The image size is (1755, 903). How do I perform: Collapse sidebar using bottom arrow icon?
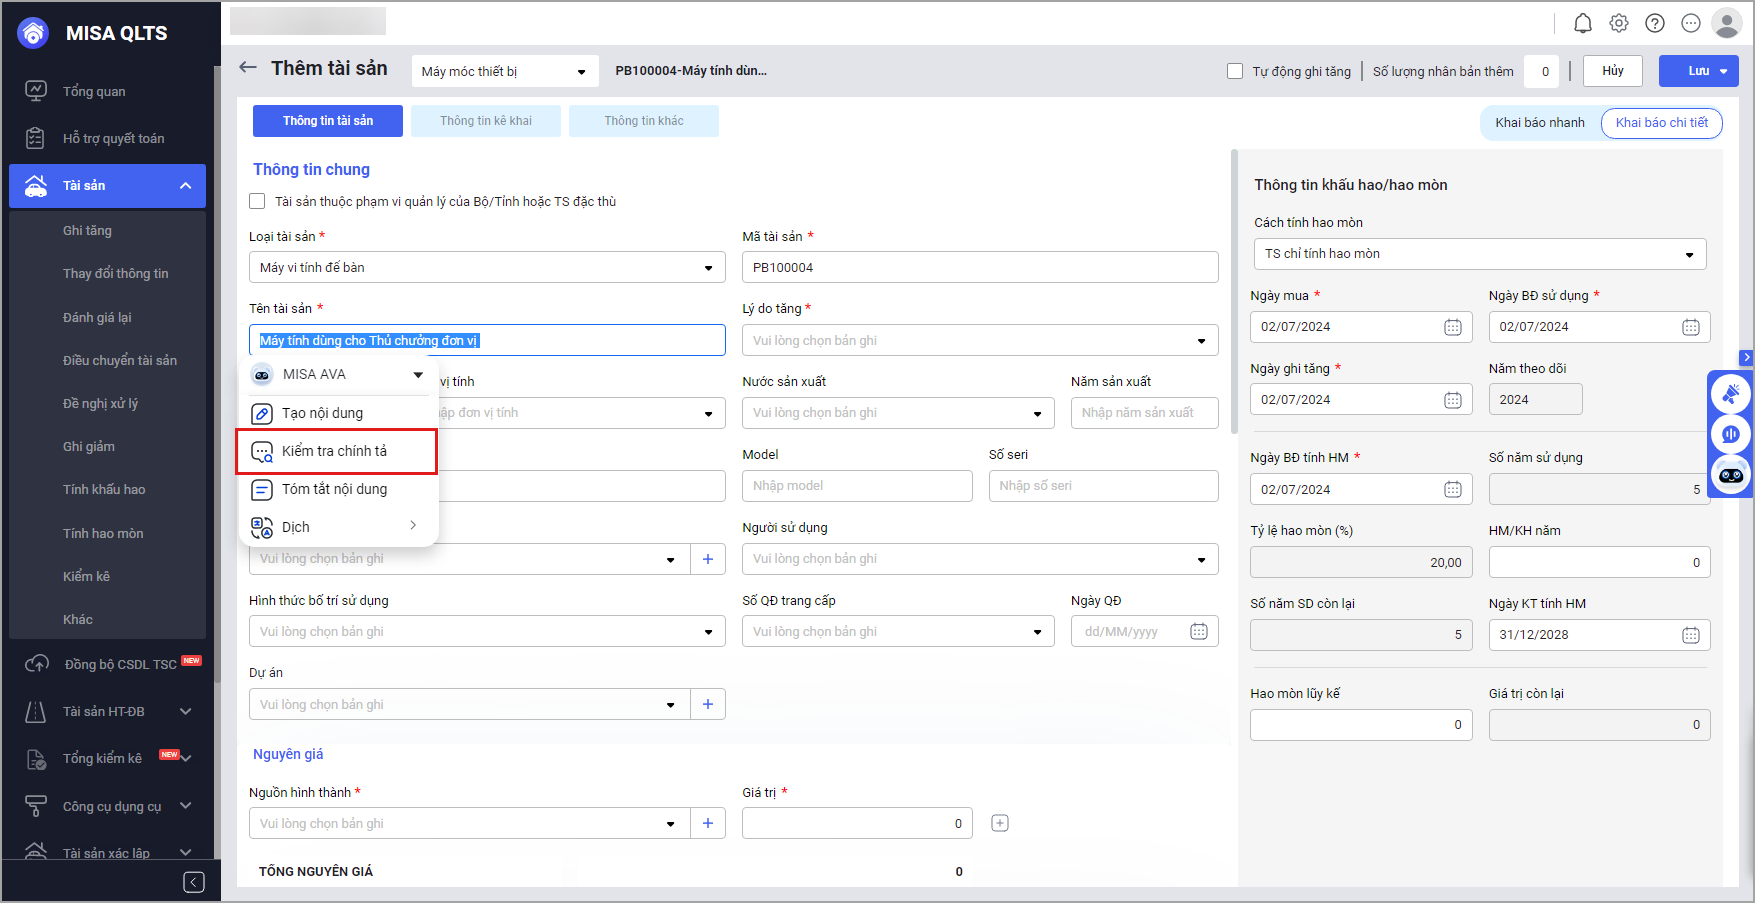tap(194, 881)
